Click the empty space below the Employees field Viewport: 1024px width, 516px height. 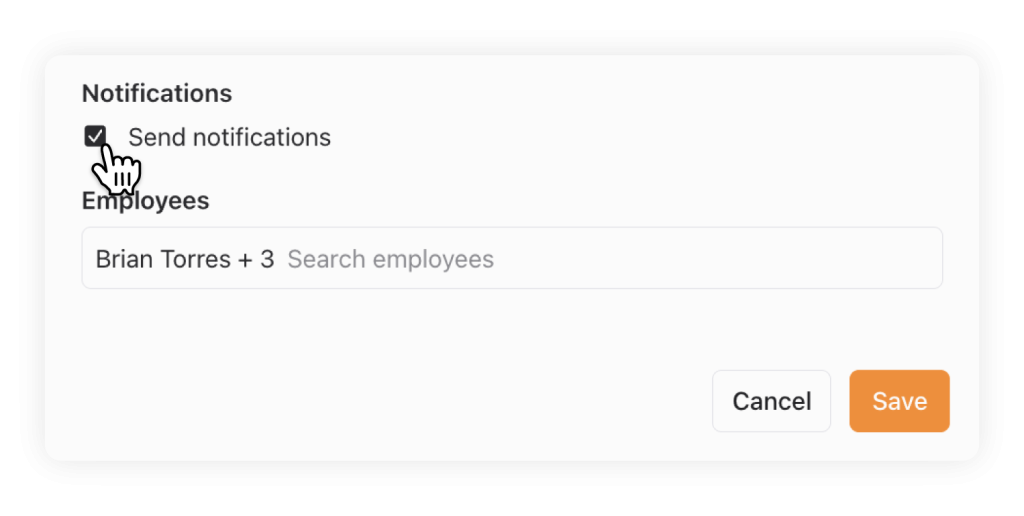512,327
